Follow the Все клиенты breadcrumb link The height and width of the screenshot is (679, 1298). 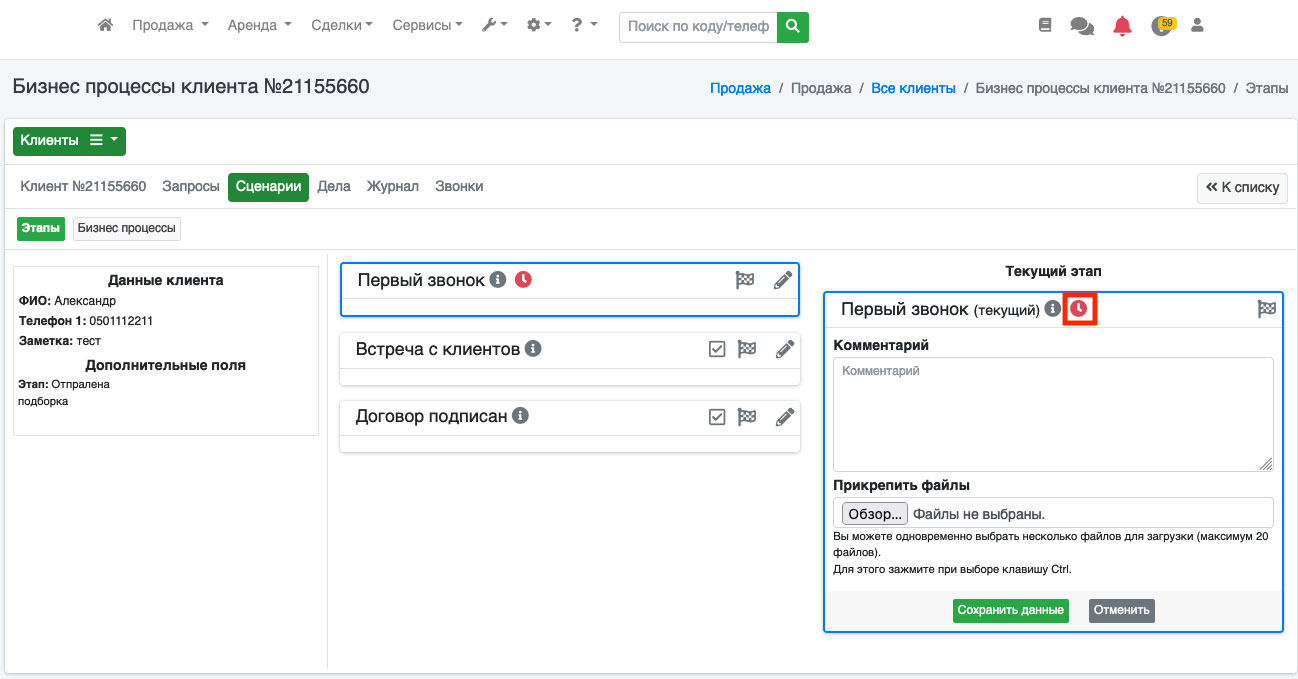point(913,88)
